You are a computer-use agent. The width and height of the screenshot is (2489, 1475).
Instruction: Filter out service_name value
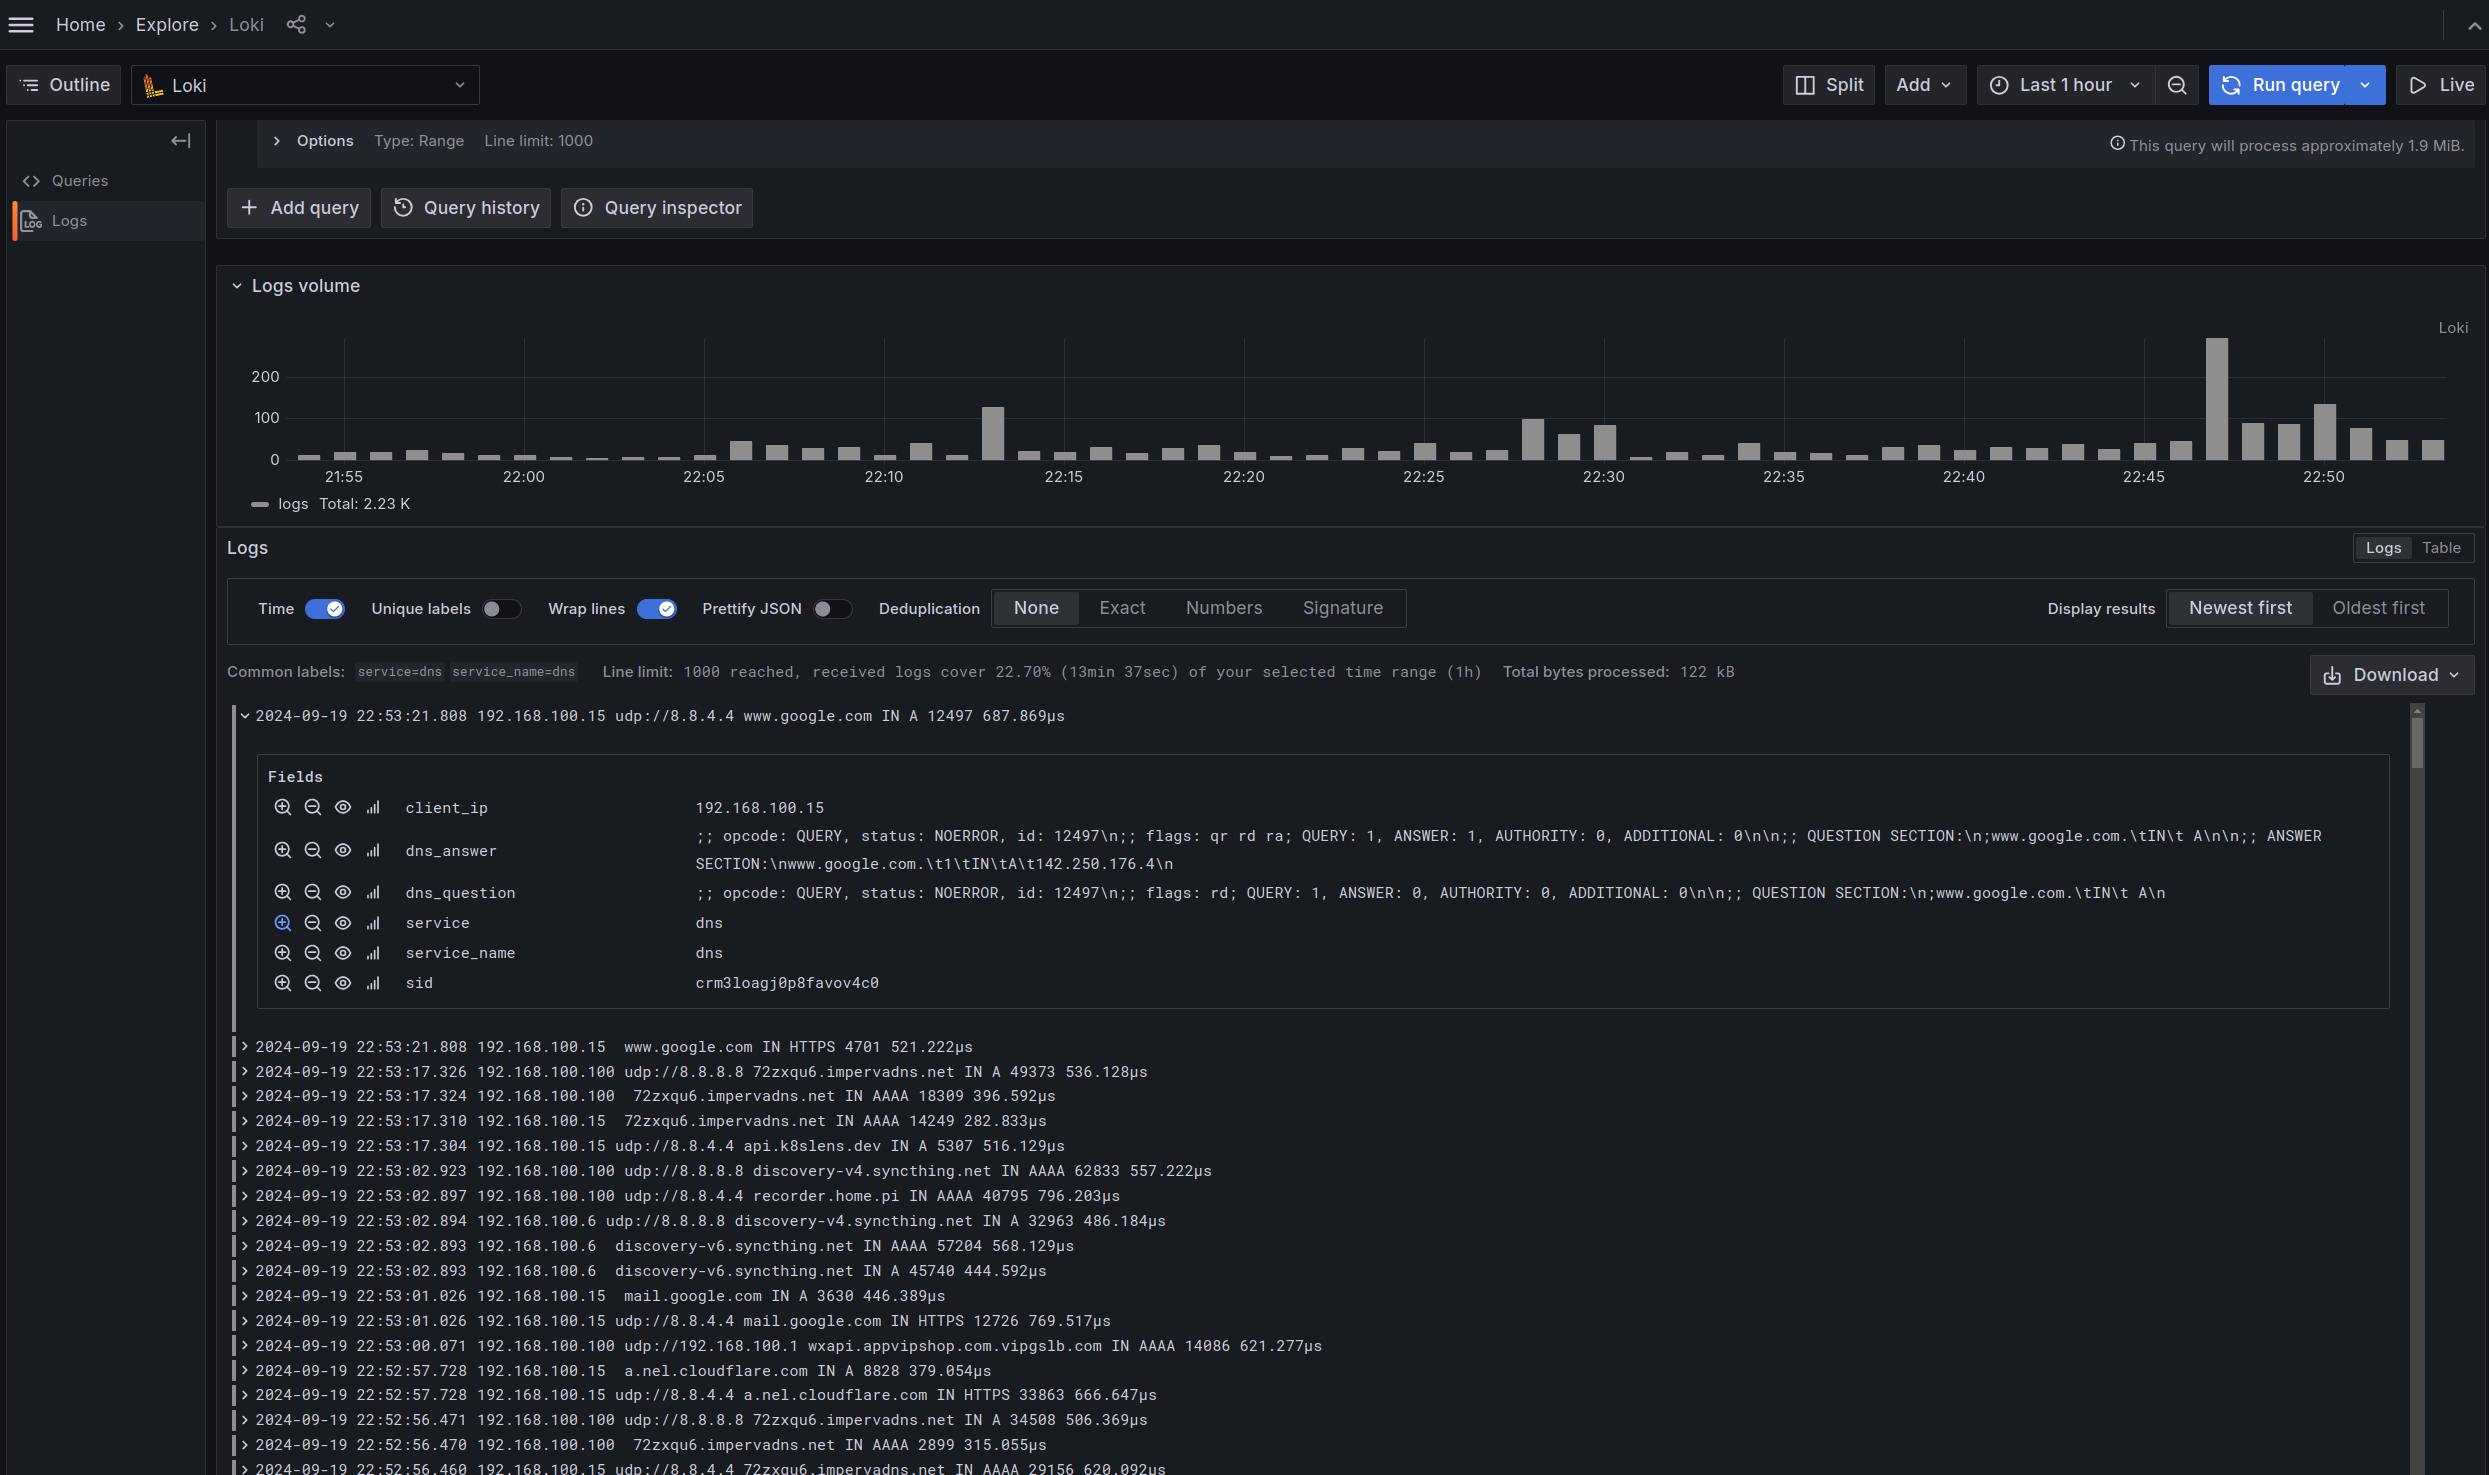313,953
